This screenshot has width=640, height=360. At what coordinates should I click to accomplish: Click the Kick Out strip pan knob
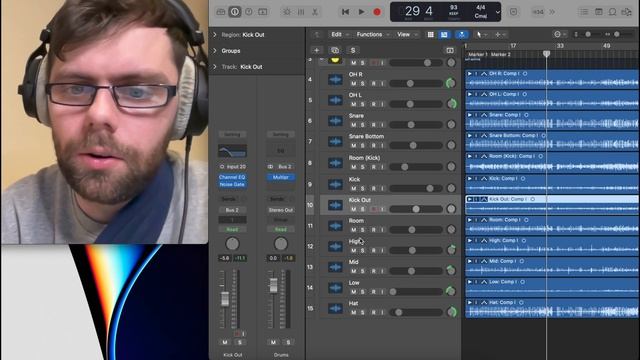click(232, 244)
